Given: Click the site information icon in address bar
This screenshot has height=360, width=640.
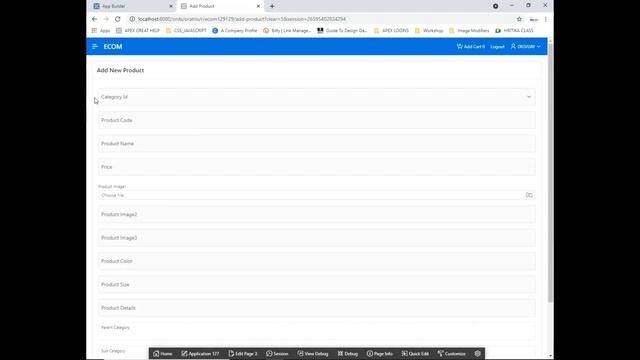Looking at the screenshot, I should 132,19.
